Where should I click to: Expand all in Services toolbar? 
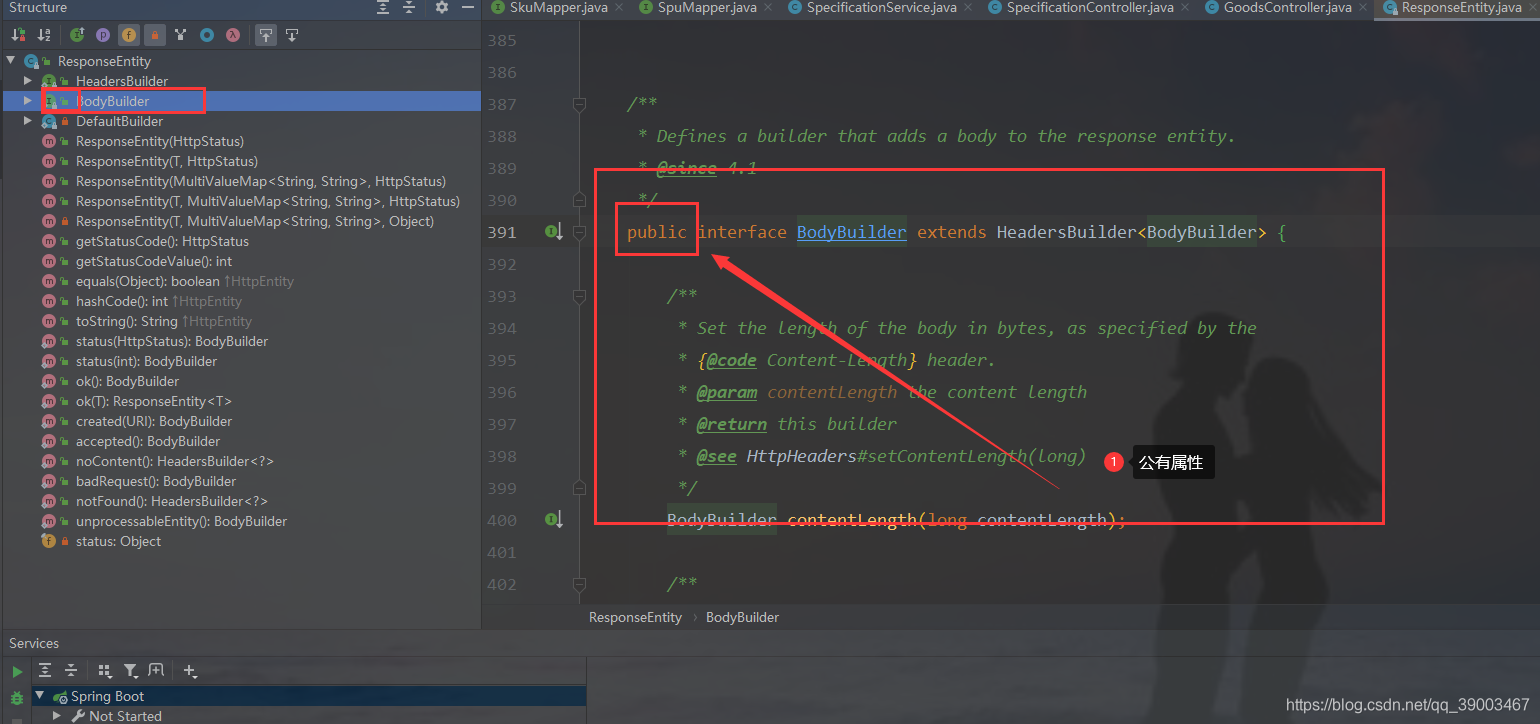coord(45,671)
